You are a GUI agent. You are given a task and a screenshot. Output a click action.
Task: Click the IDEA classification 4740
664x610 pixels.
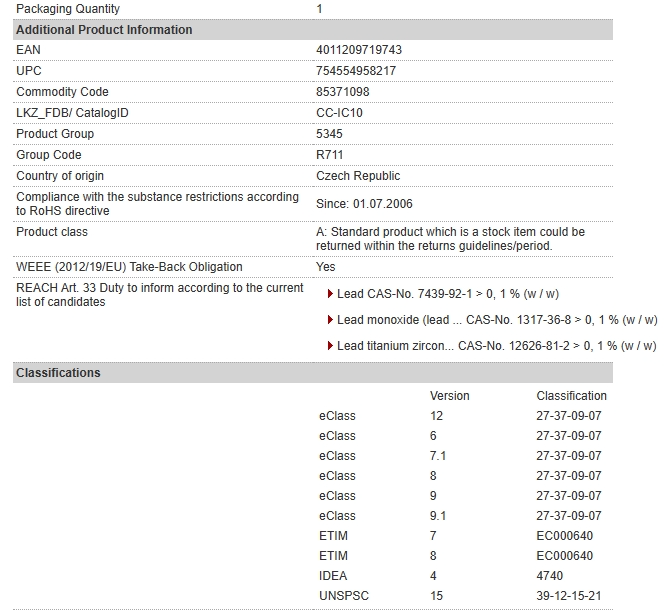click(x=549, y=576)
